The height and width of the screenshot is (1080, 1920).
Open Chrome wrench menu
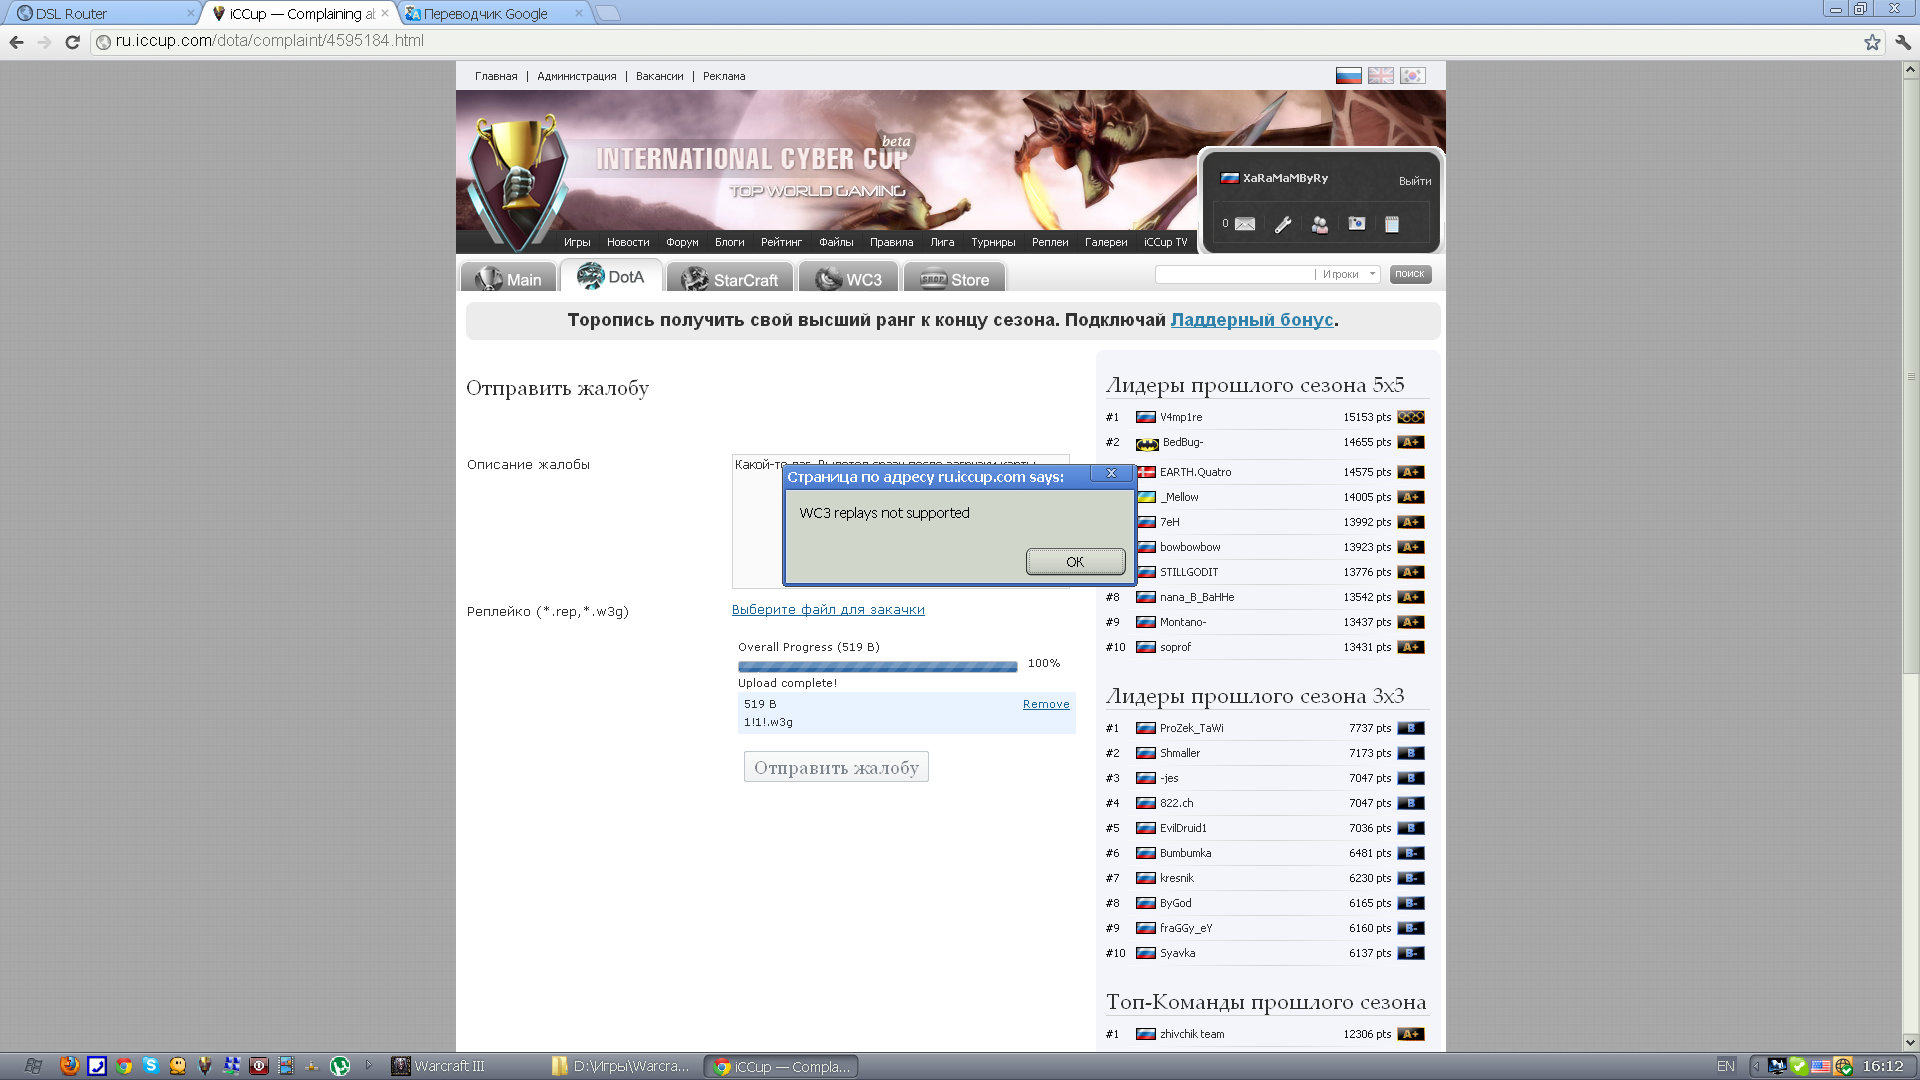(1903, 42)
